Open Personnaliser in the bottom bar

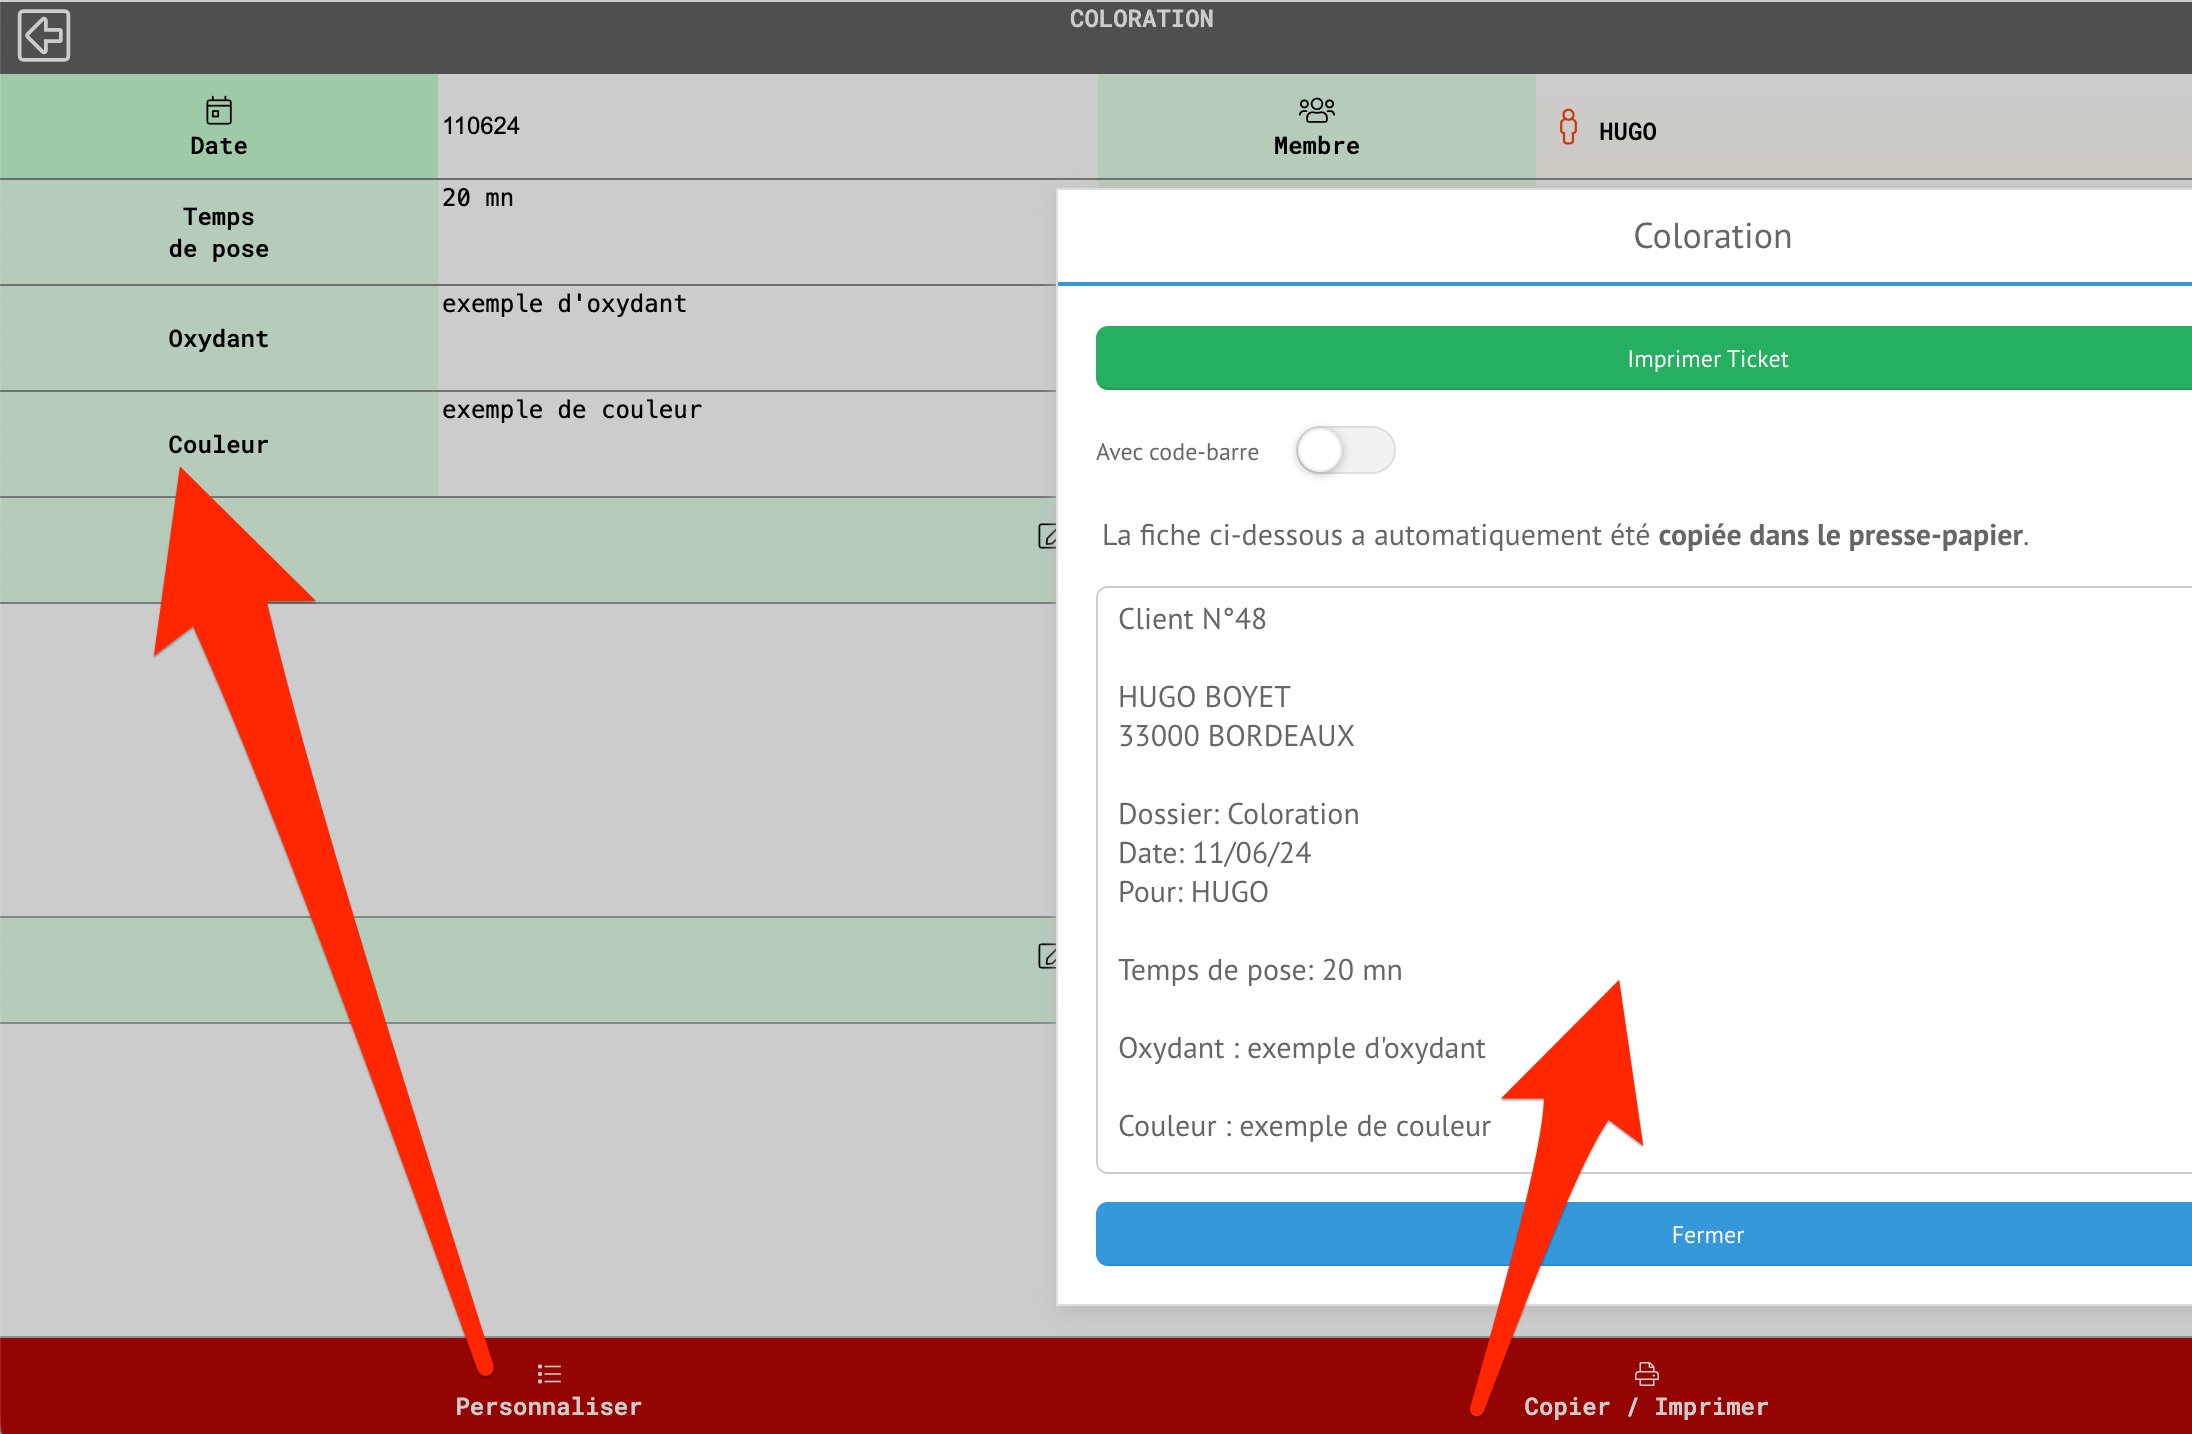[548, 1406]
